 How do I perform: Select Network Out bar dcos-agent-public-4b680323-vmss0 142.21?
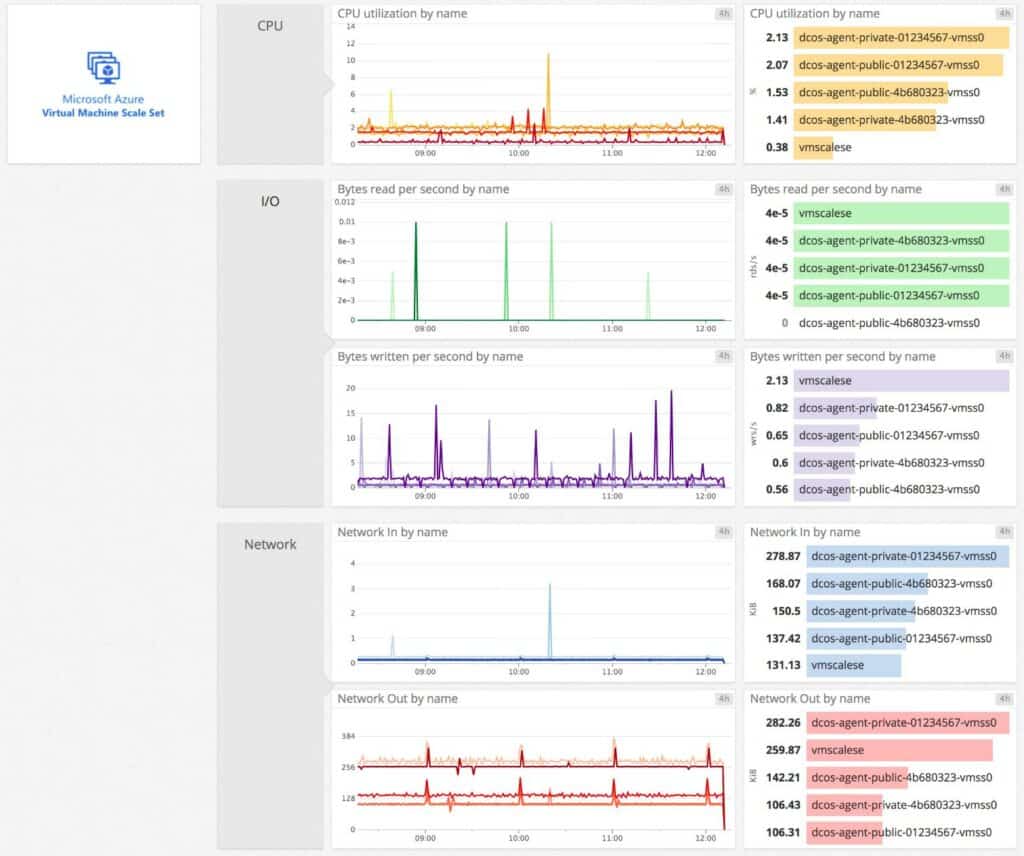[857, 777]
